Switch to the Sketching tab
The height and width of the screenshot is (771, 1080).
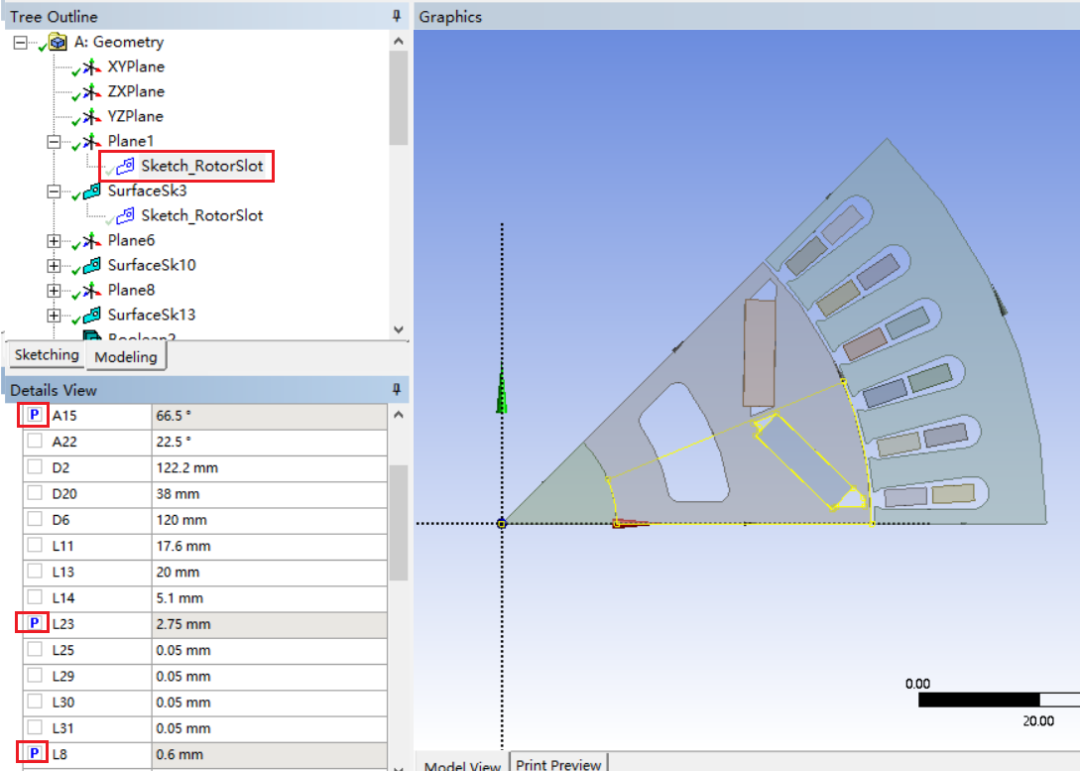point(46,355)
